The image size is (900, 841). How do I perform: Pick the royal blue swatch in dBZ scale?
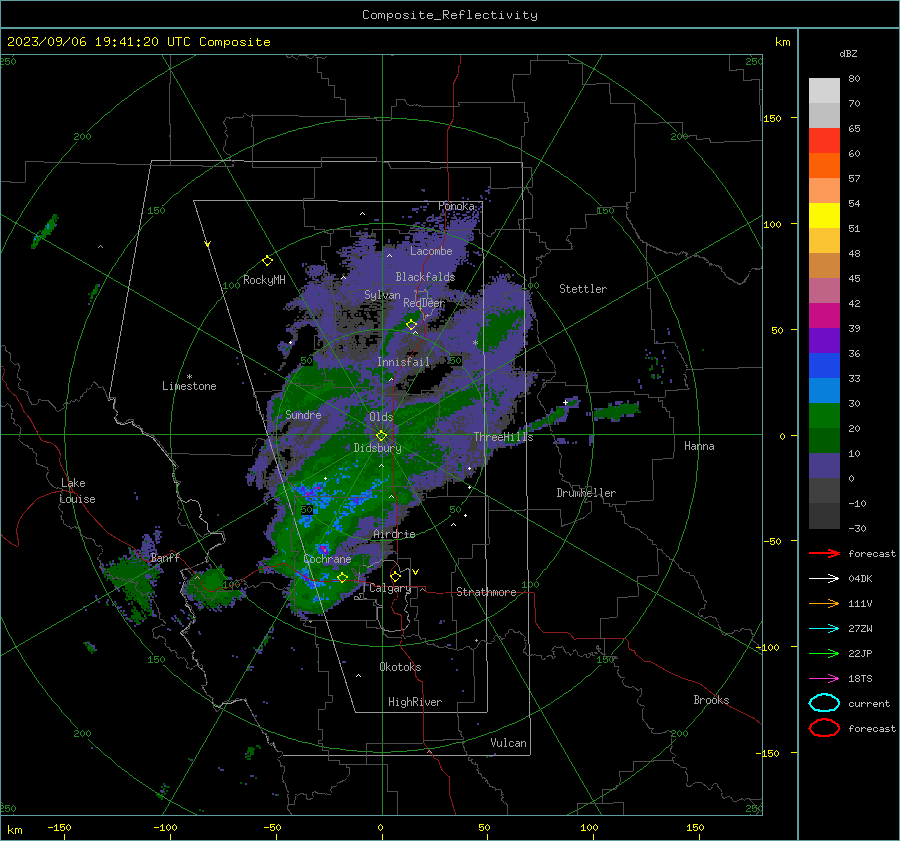824,365
